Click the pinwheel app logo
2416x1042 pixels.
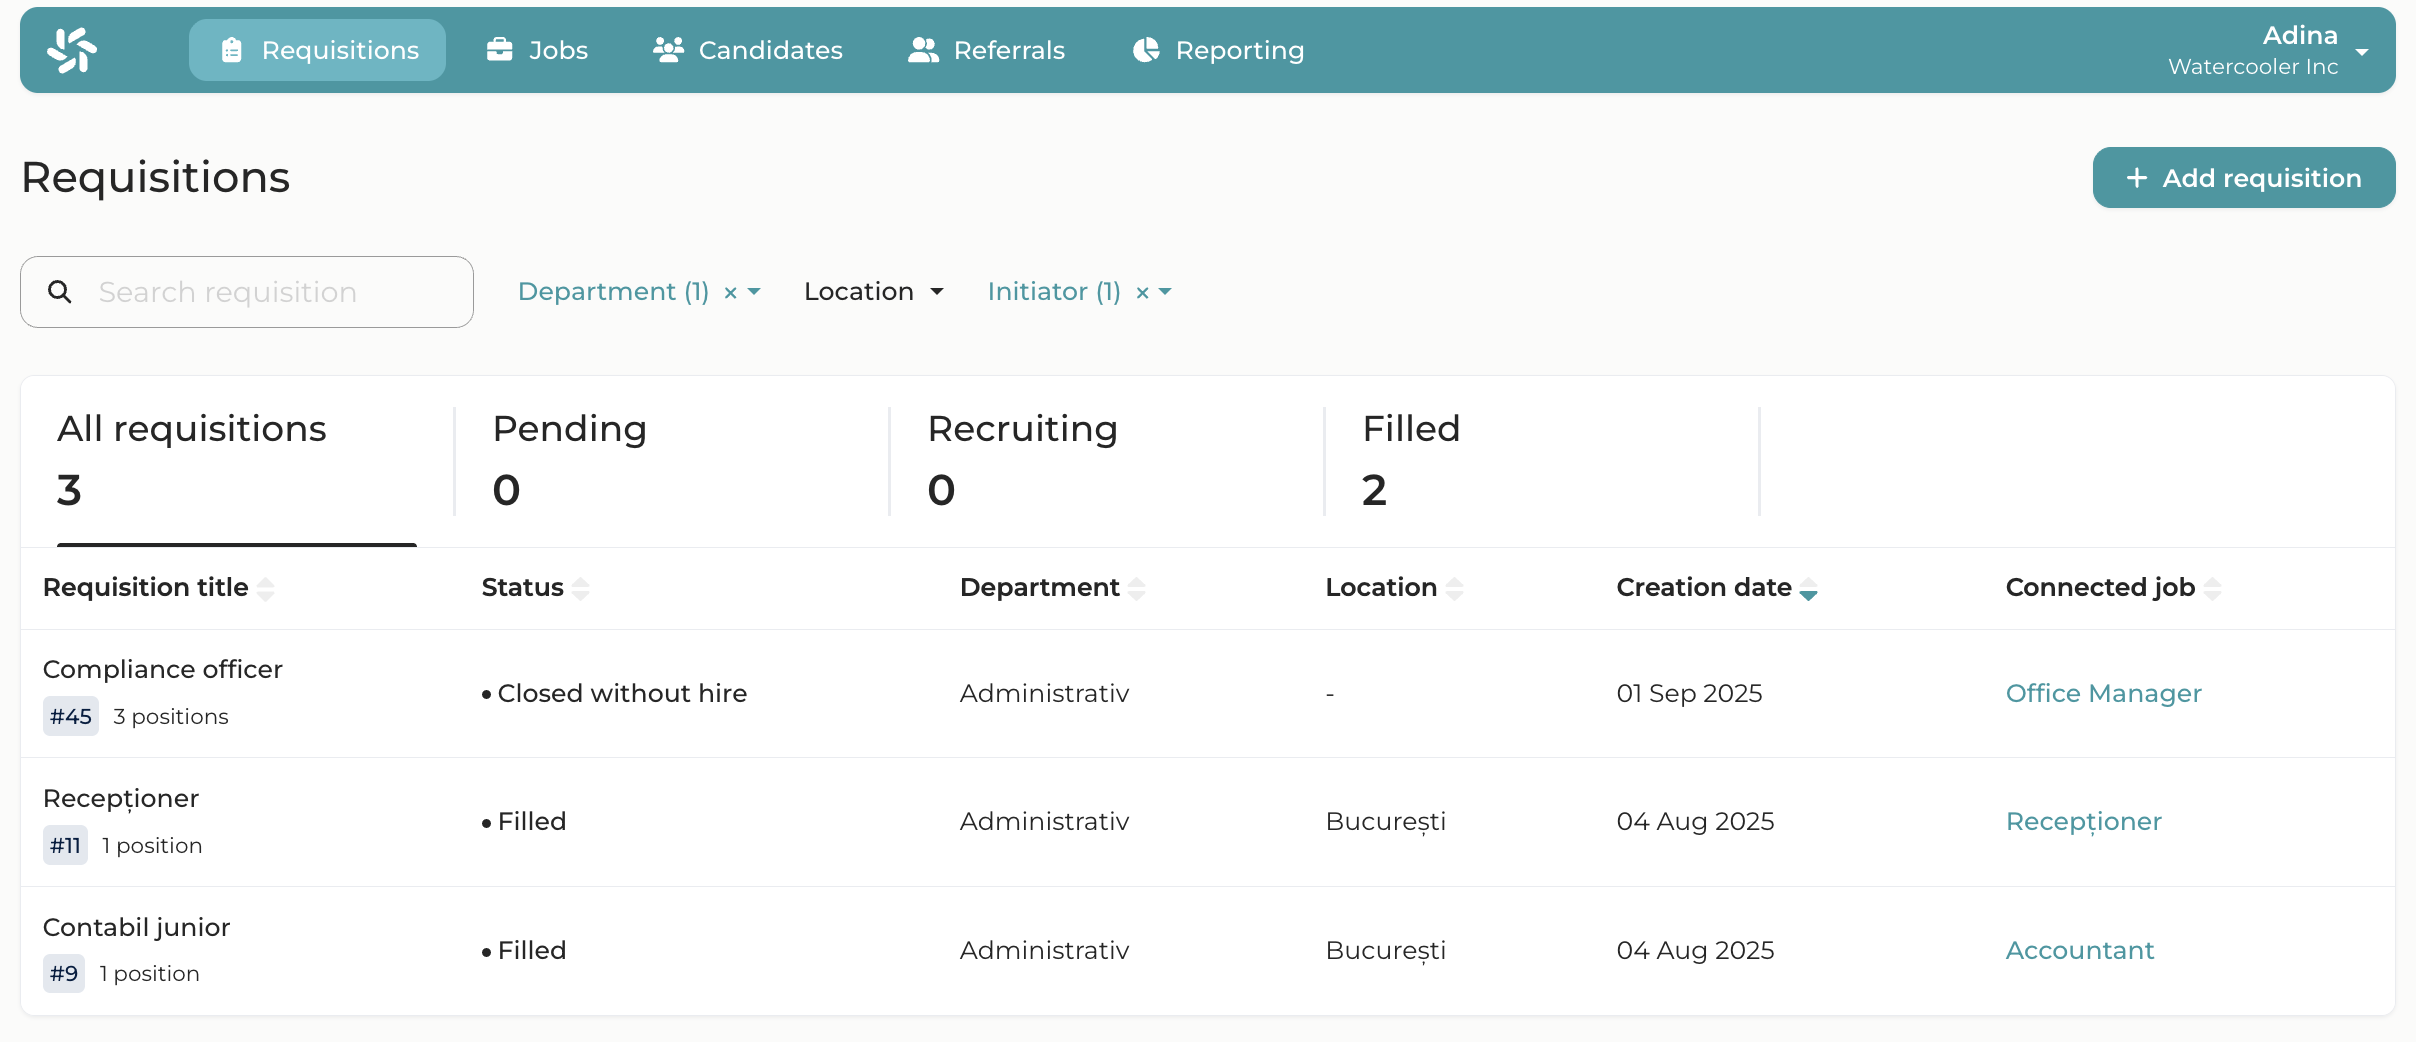72,50
